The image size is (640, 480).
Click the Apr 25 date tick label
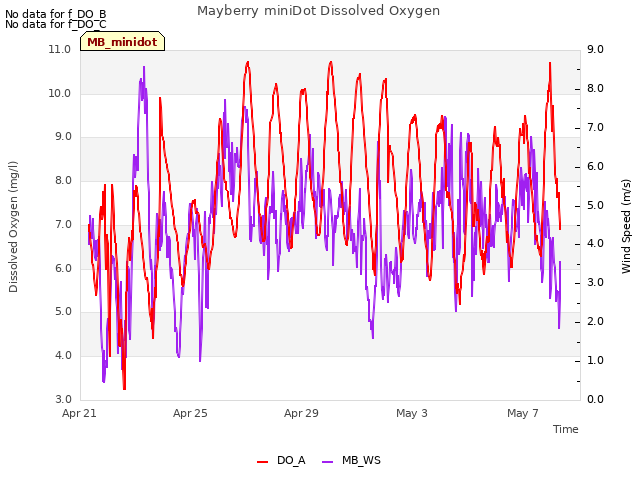[x=190, y=413]
